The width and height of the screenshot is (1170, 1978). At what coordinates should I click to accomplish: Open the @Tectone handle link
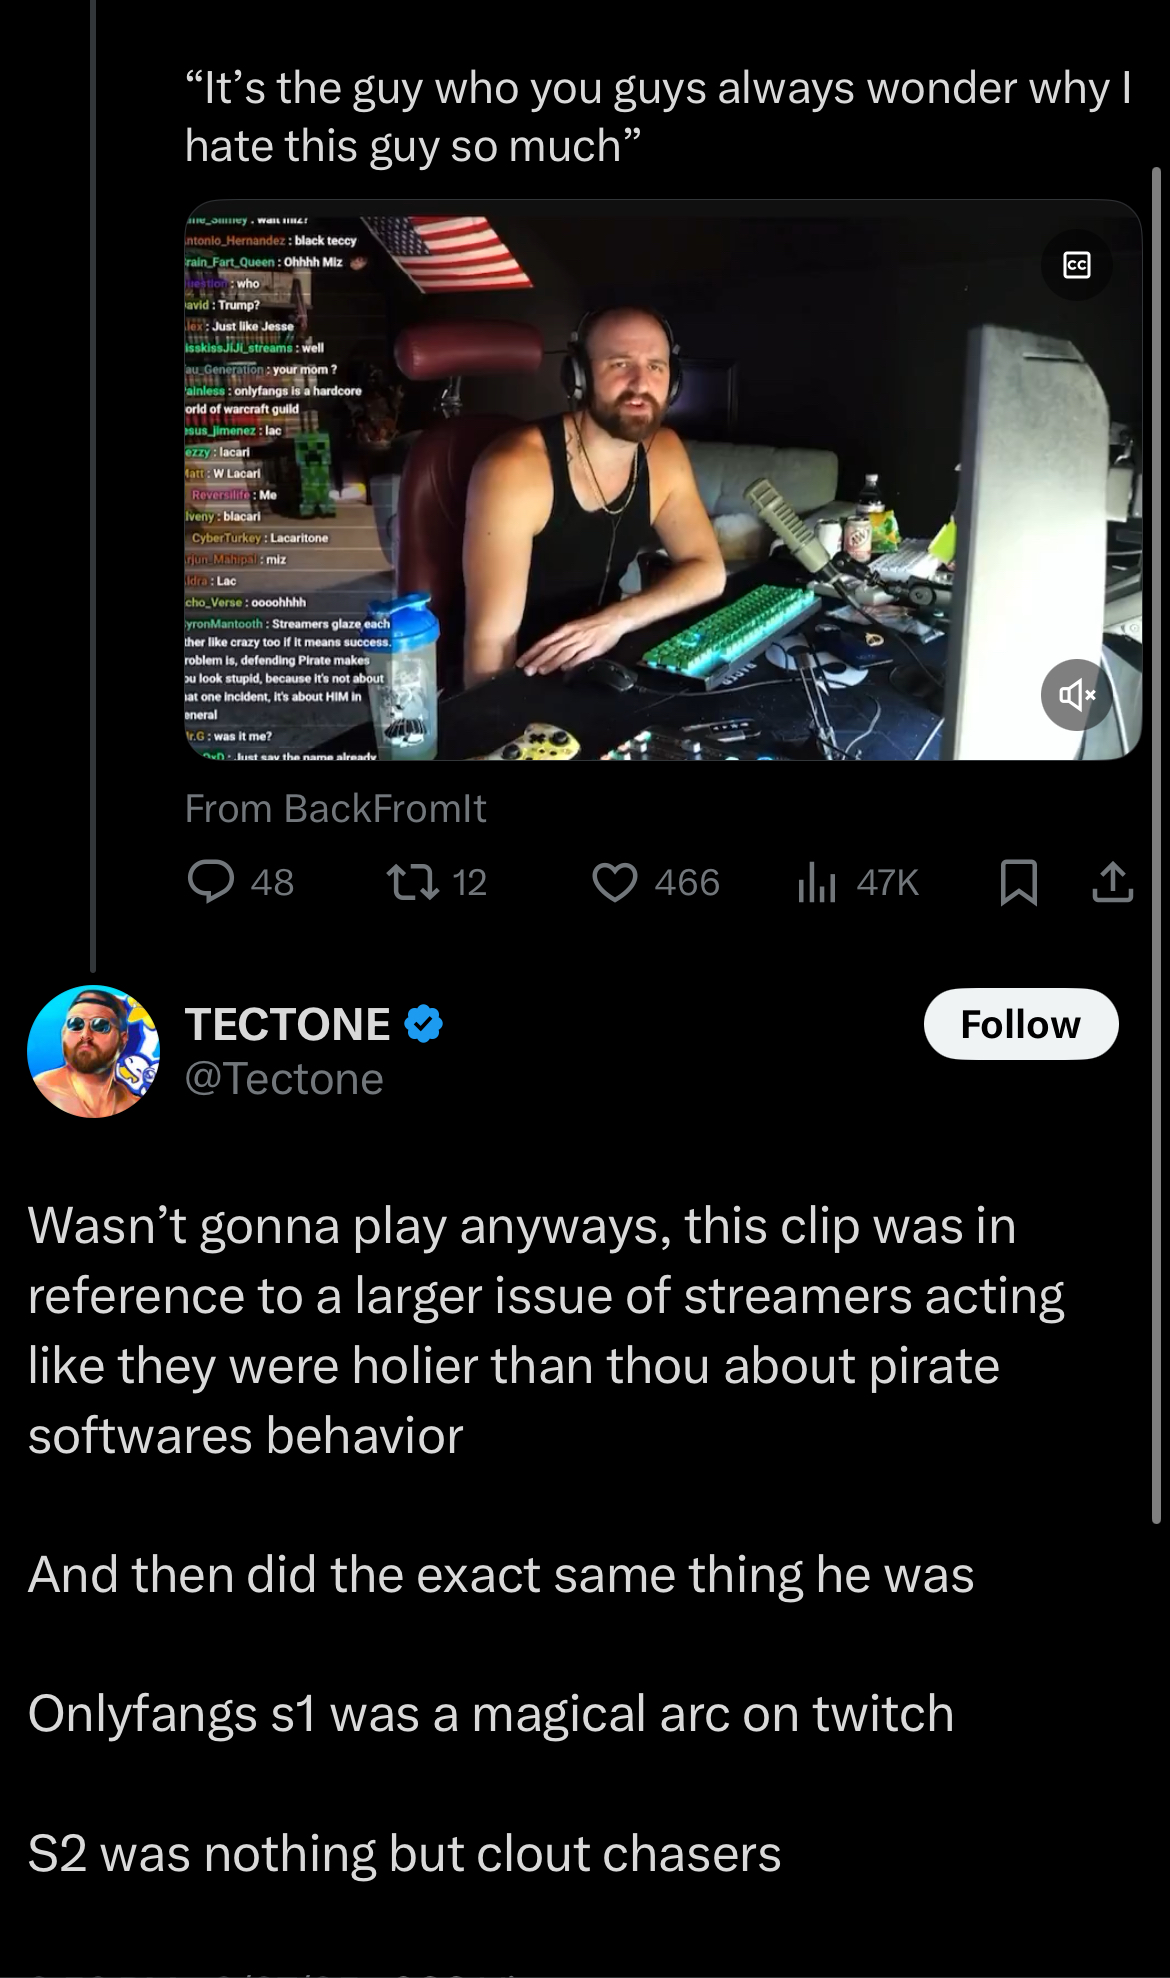284,1079
